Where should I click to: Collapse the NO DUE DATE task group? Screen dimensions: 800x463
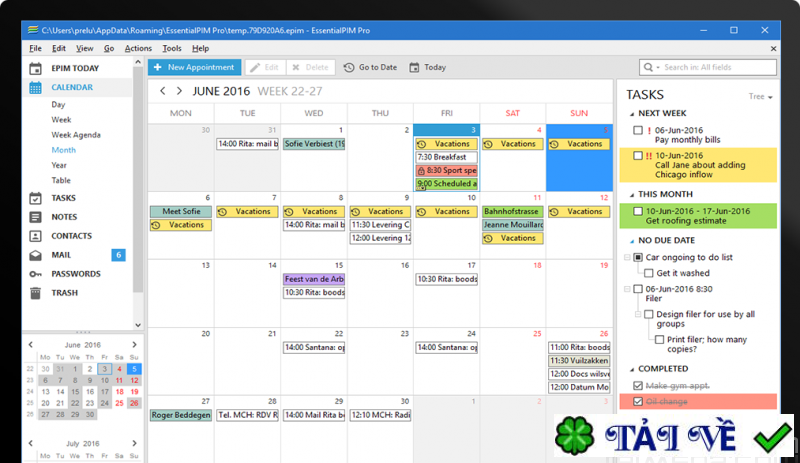pyautogui.click(x=632, y=240)
